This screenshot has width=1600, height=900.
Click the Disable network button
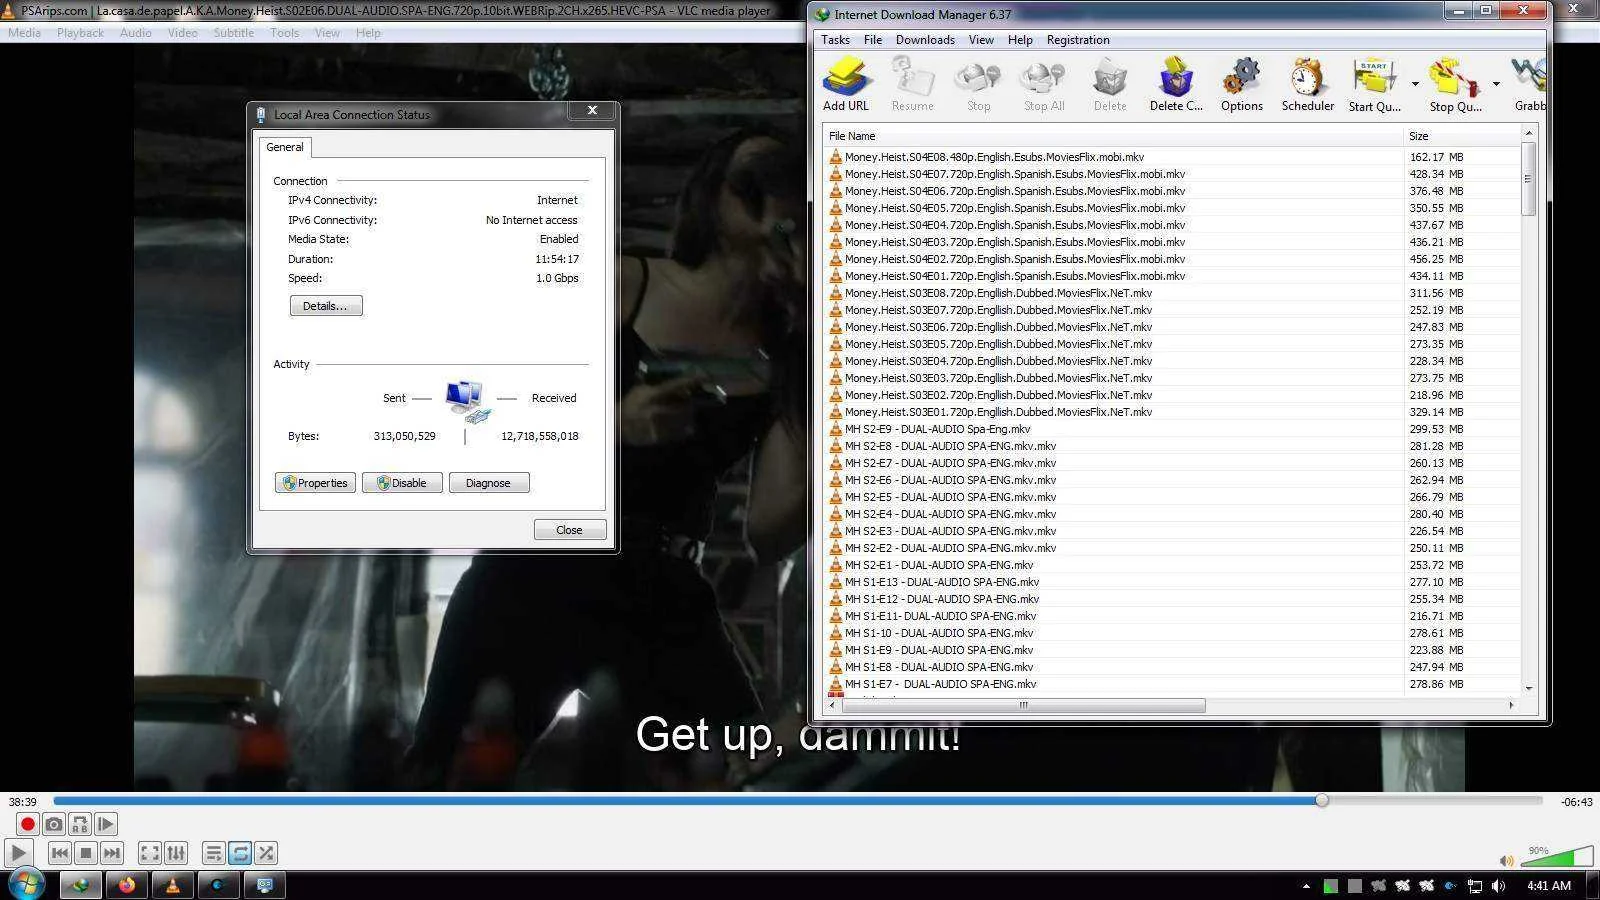pyautogui.click(x=402, y=483)
